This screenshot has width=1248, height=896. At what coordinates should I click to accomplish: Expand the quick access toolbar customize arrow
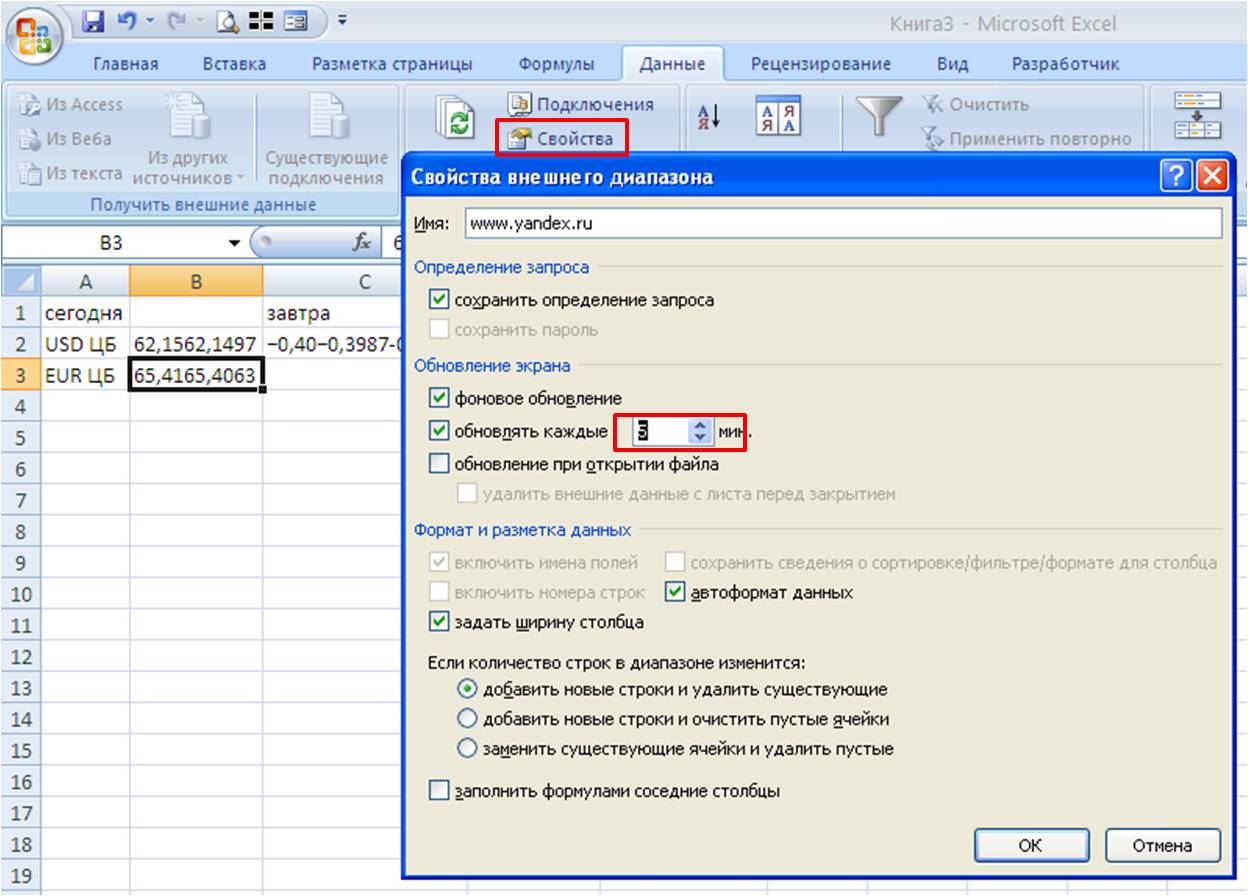(342, 20)
